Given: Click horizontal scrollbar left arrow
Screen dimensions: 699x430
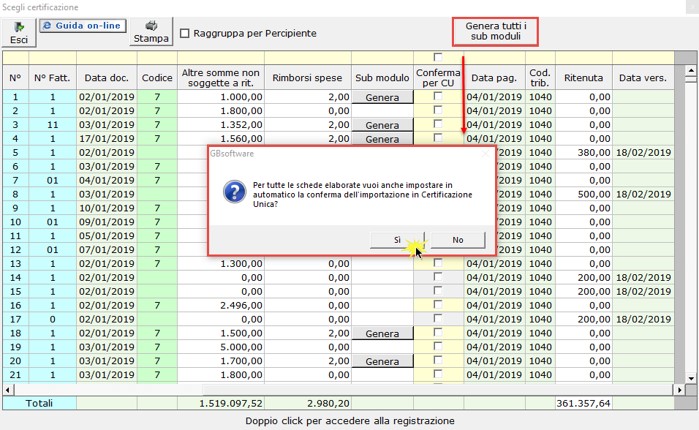Looking at the screenshot, I should click(8, 390).
